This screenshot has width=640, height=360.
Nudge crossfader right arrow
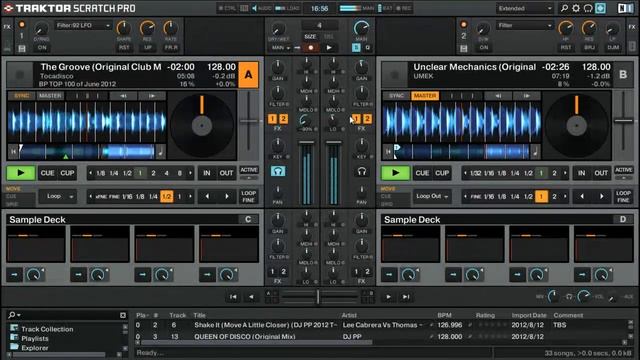click(388, 297)
